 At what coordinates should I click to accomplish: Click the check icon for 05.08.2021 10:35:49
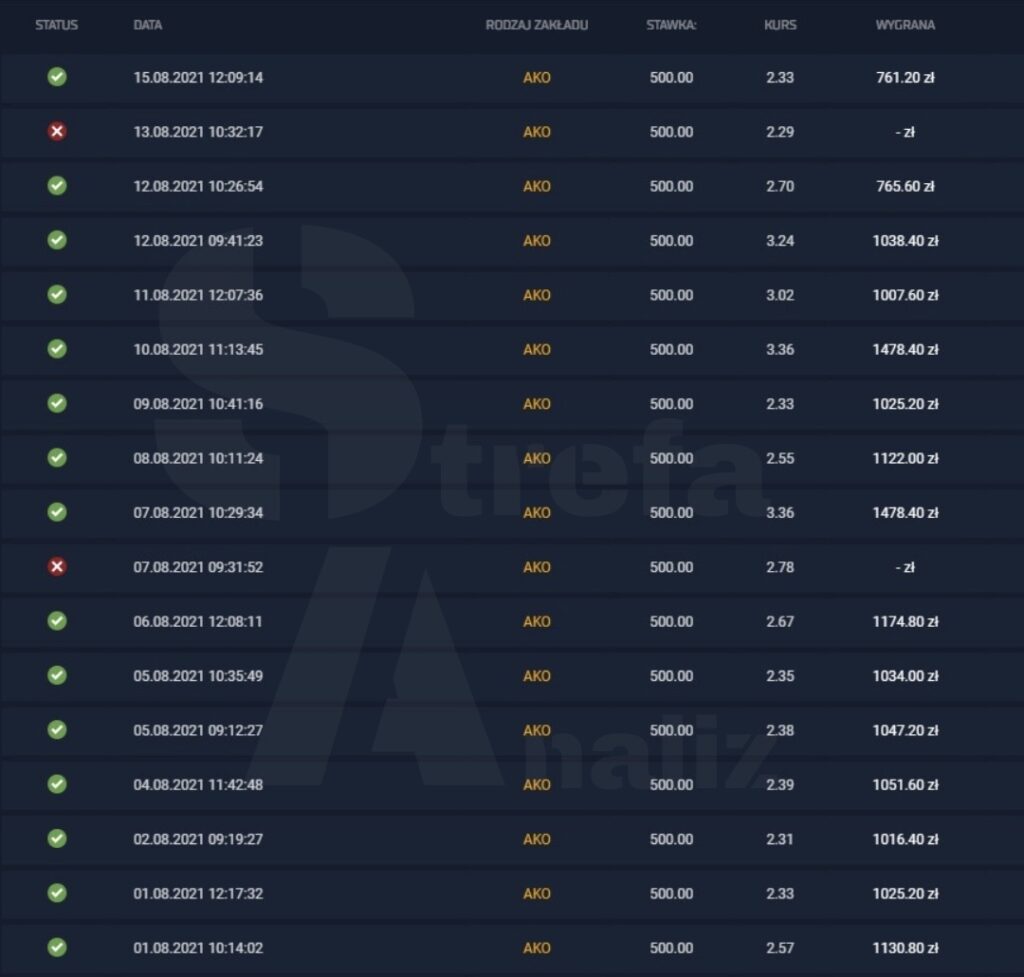point(57,675)
